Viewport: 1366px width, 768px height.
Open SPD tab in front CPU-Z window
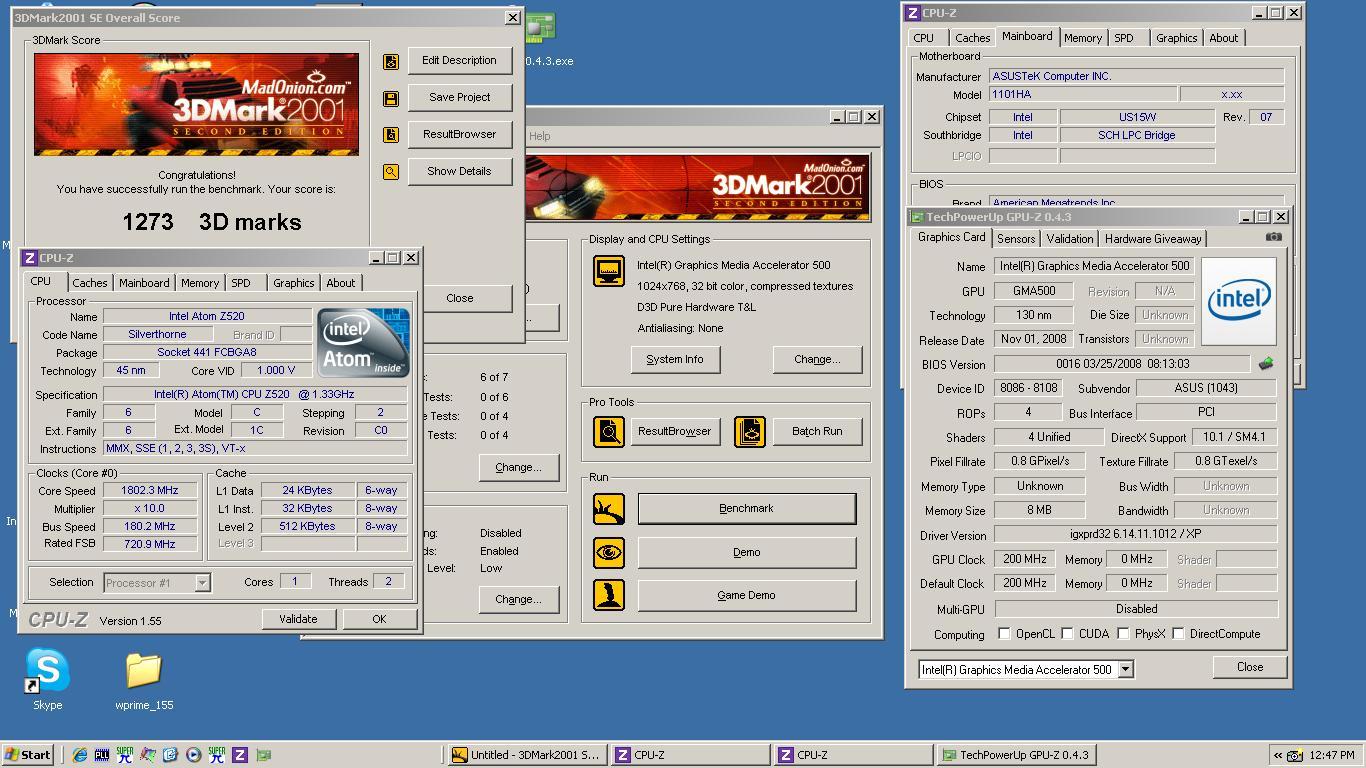tap(241, 283)
